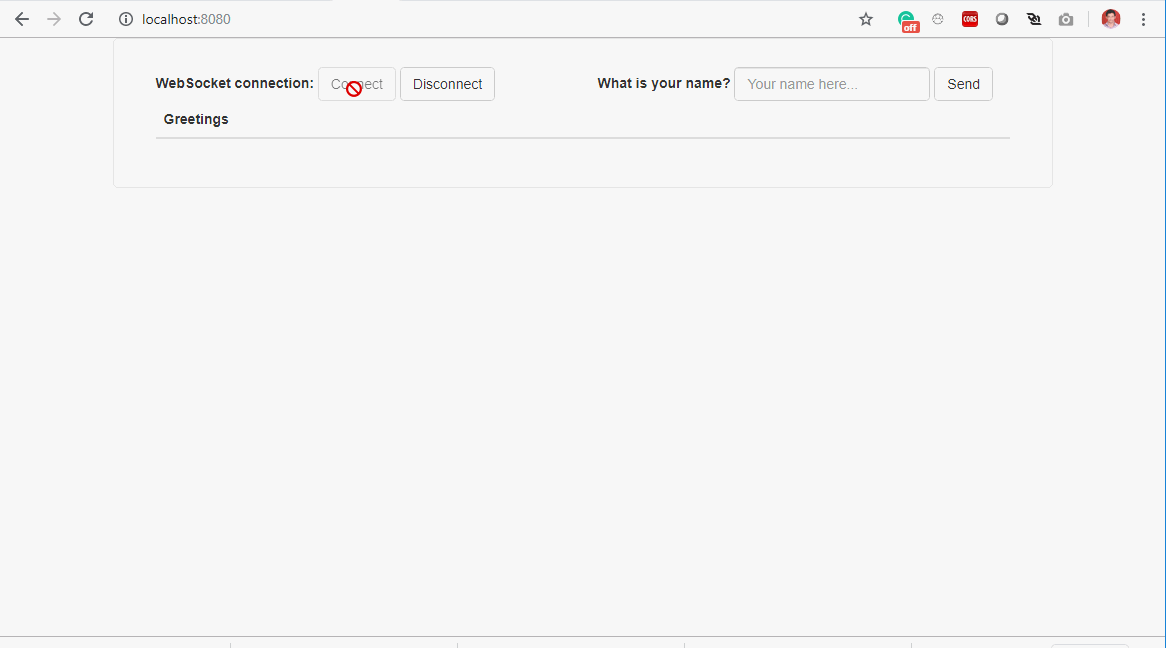Image resolution: width=1166 pixels, height=648 pixels.
Task: Click the 'What is your name?' label
Action: coord(663,83)
